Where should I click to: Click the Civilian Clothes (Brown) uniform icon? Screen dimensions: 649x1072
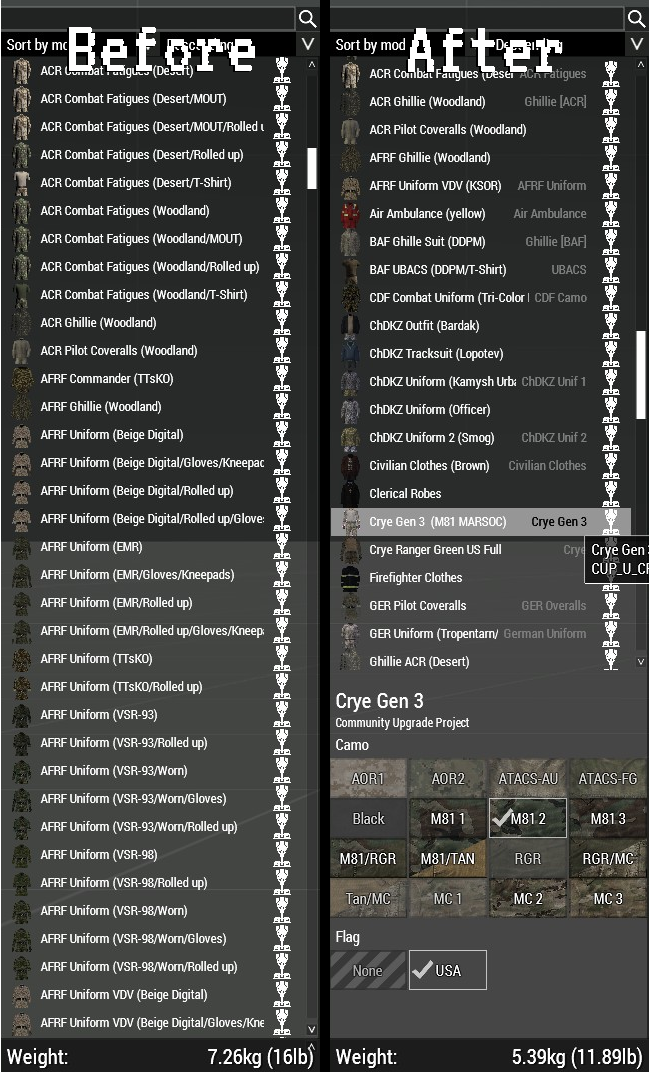point(351,466)
